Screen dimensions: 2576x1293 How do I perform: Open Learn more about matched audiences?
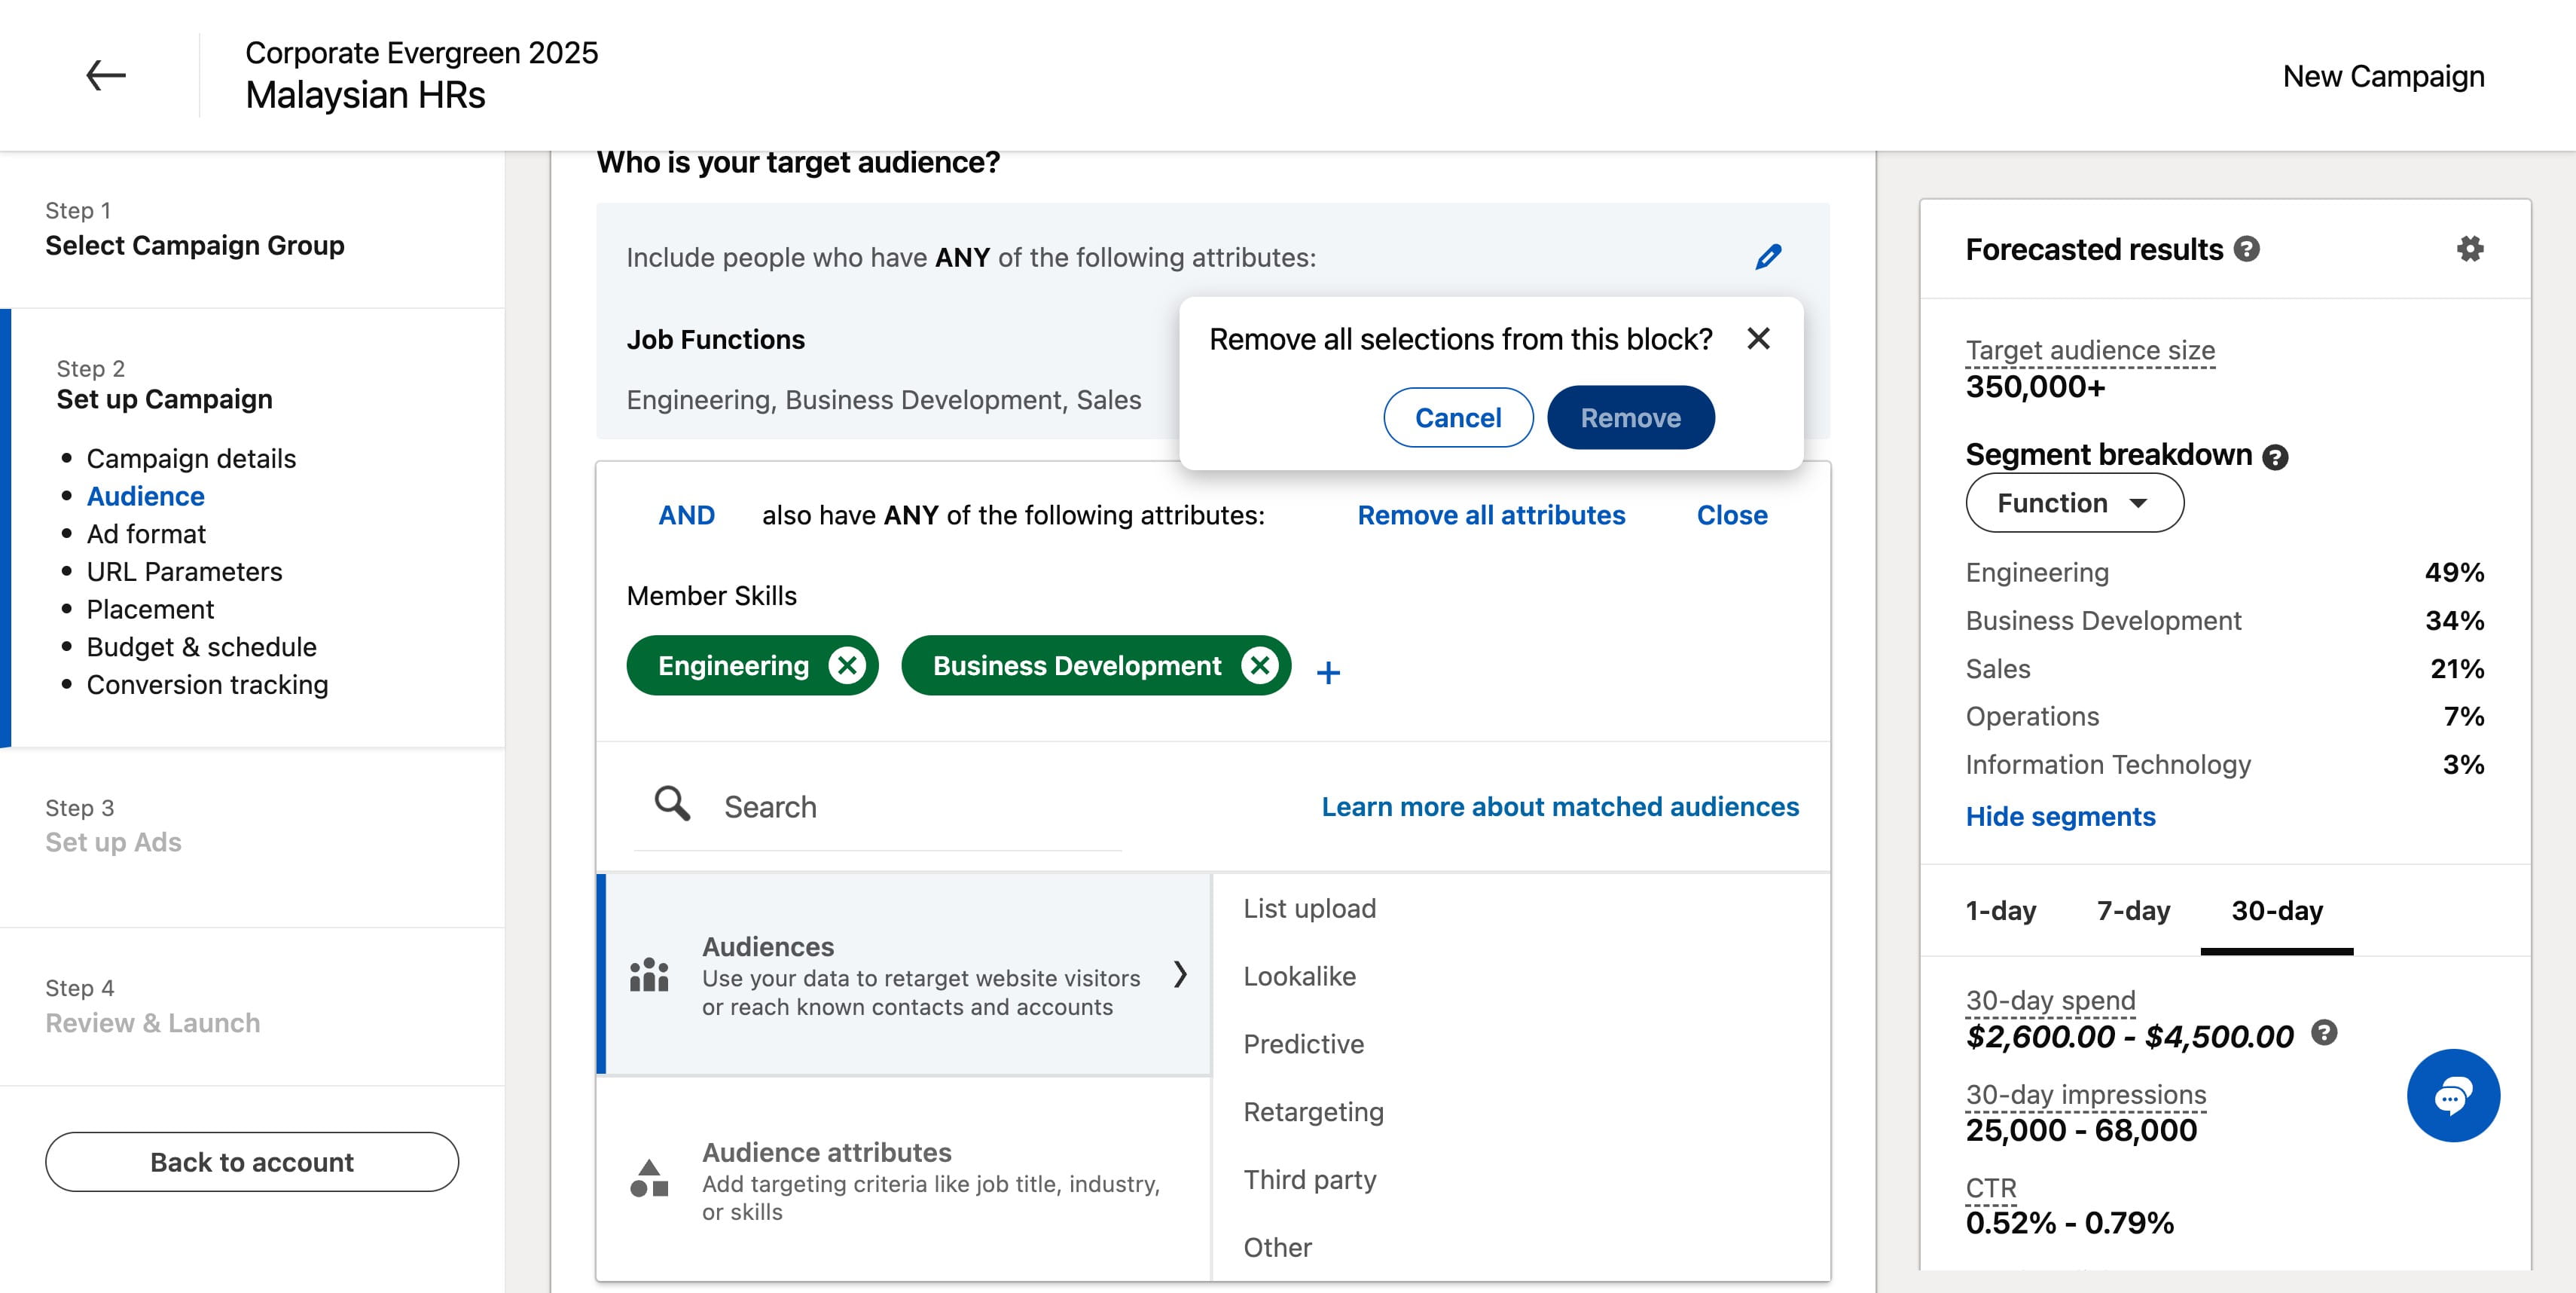pos(1559,806)
